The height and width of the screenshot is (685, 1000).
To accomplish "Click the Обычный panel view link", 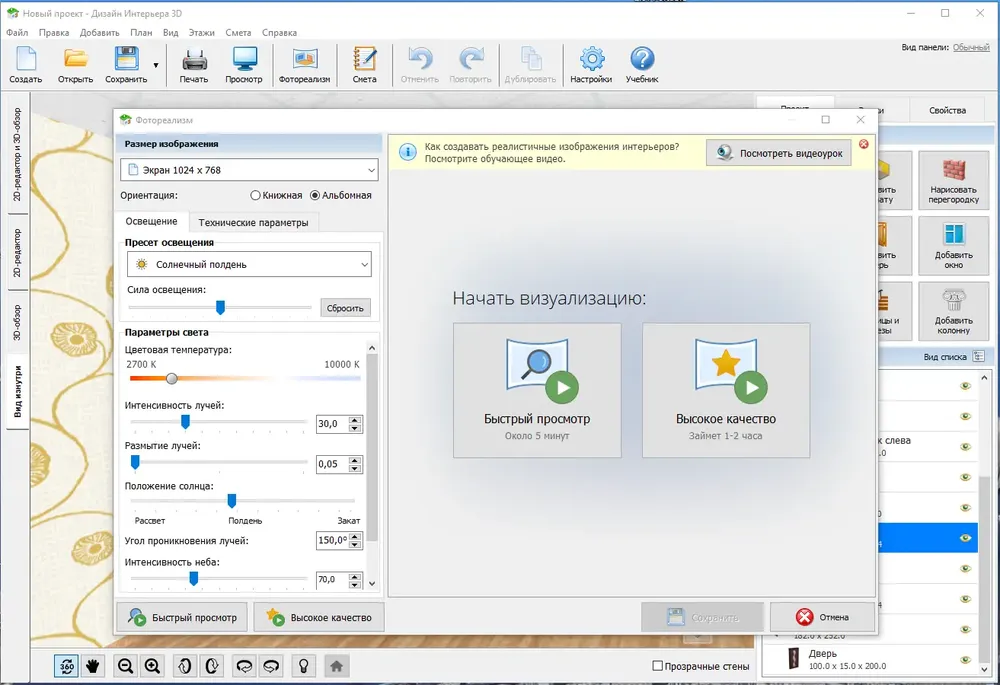I will [971, 47].
